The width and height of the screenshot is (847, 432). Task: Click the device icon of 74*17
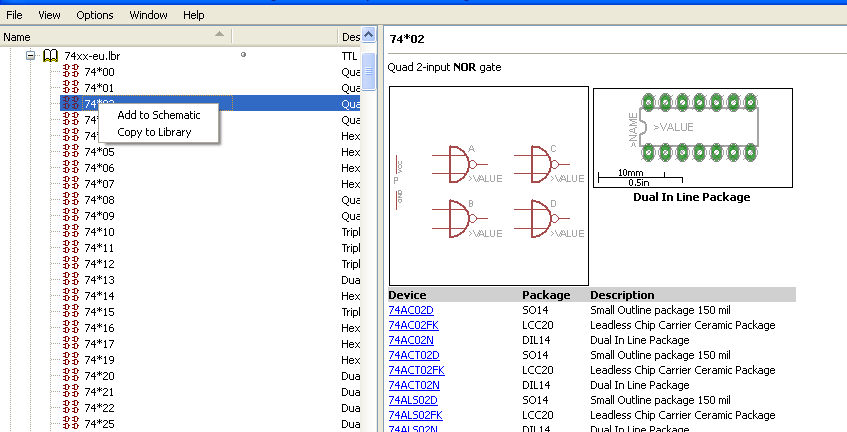click(71, 343)
